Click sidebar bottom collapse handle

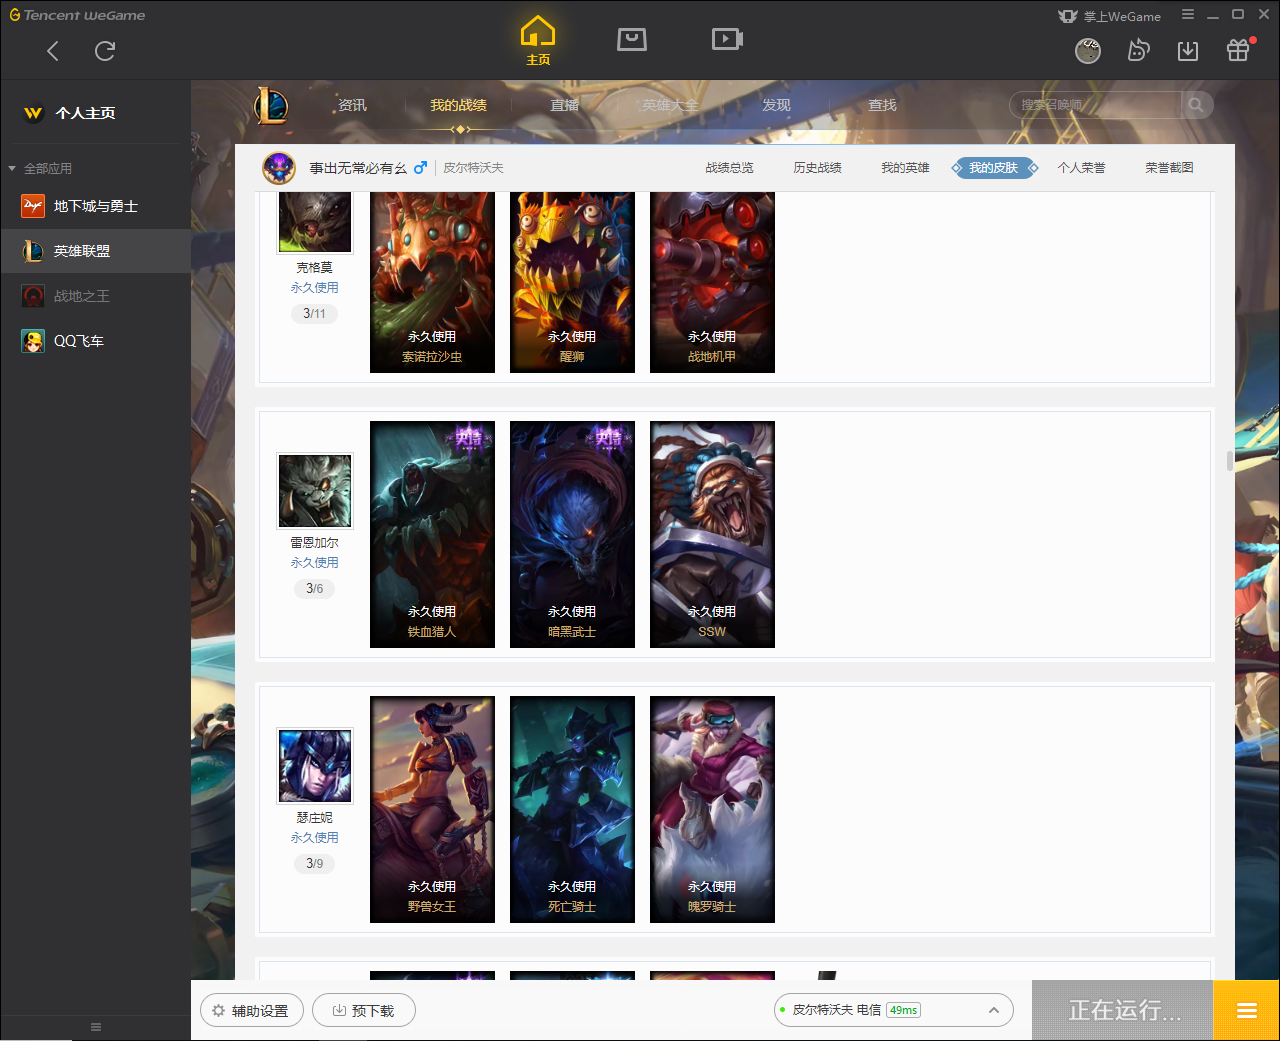(96, 1027)
